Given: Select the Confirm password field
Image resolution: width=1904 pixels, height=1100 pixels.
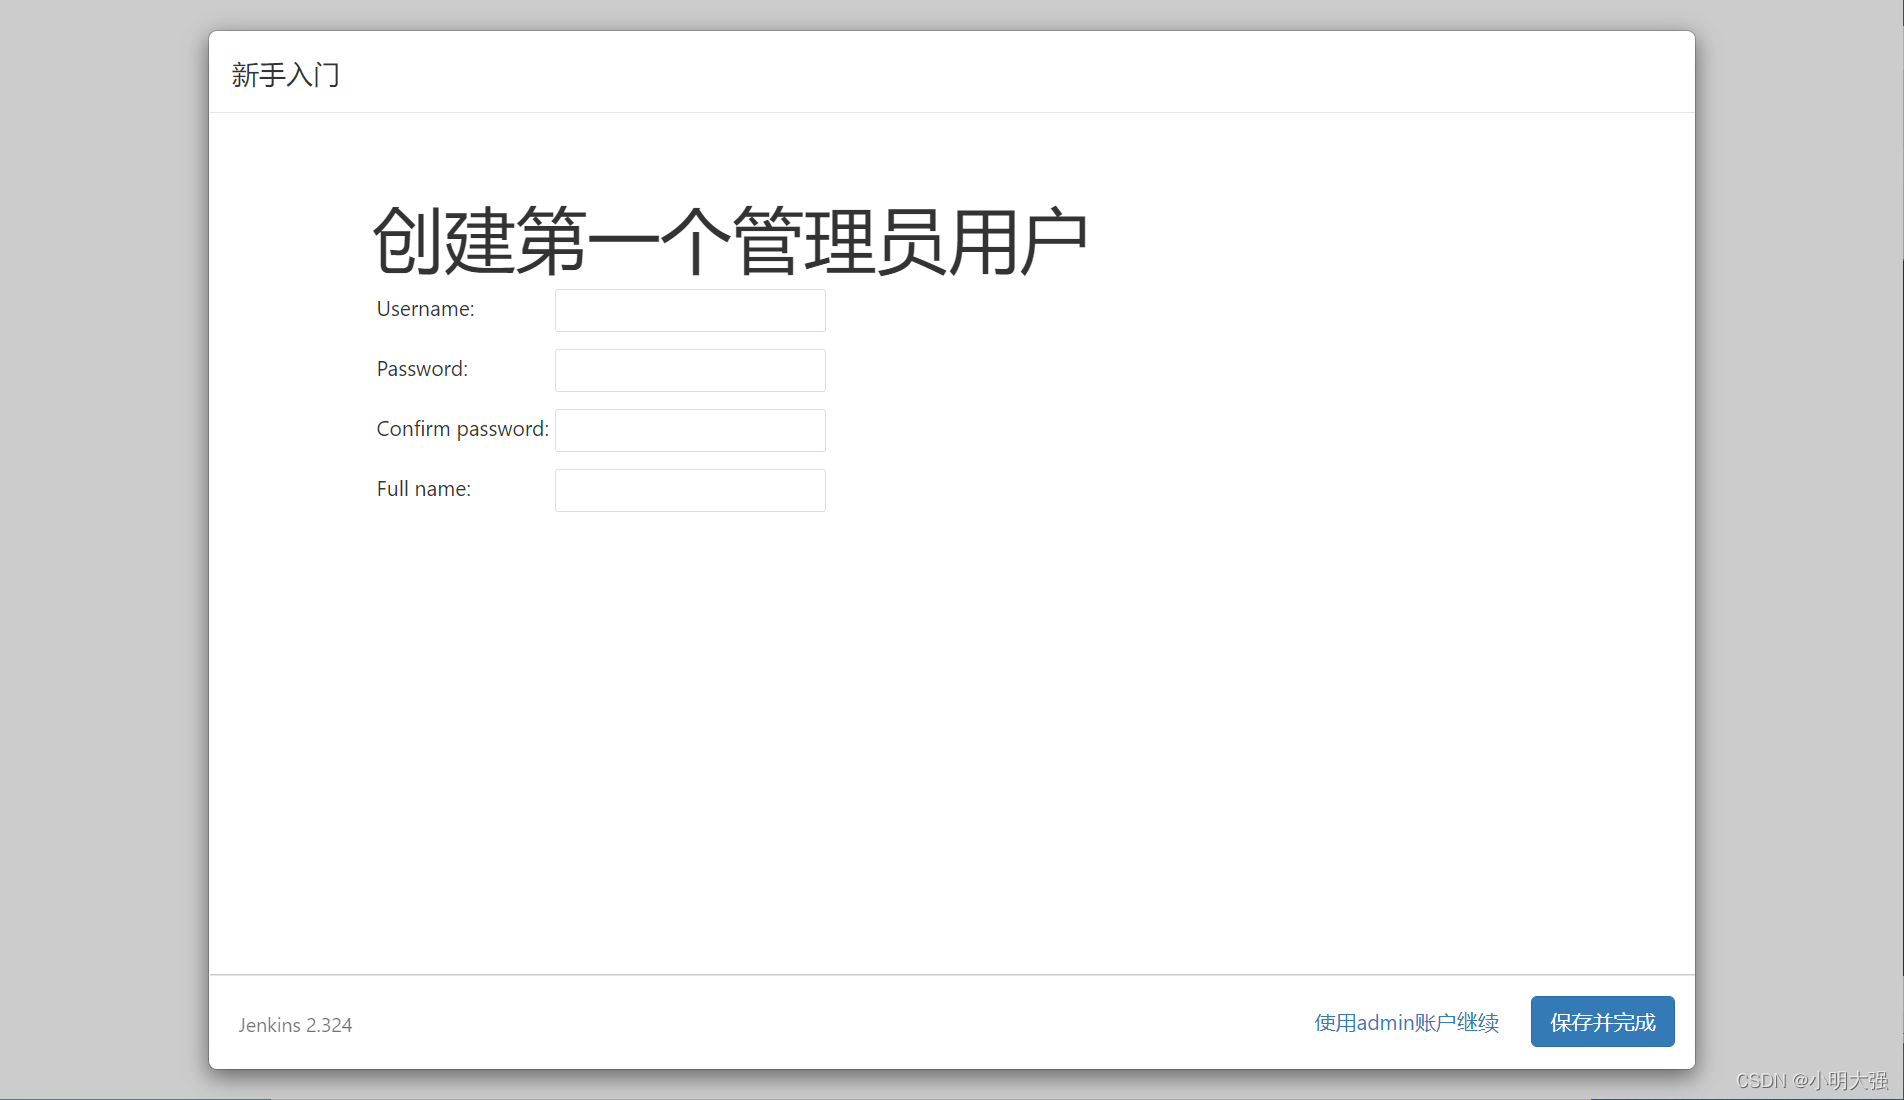Looking at the screenshot, I should (x=689, y=430).
